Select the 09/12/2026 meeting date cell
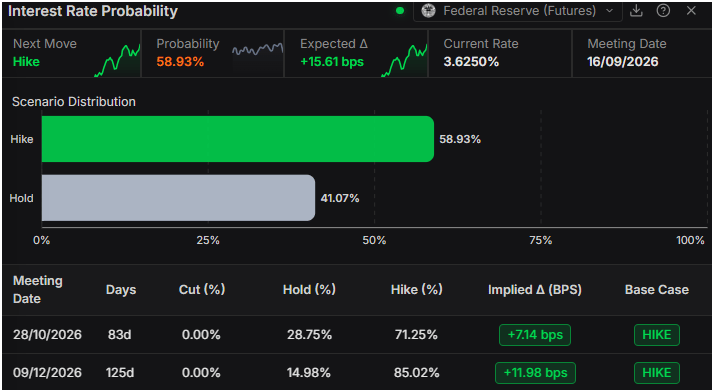This screenshot has height=392, width=714. (x=47, y=373)
